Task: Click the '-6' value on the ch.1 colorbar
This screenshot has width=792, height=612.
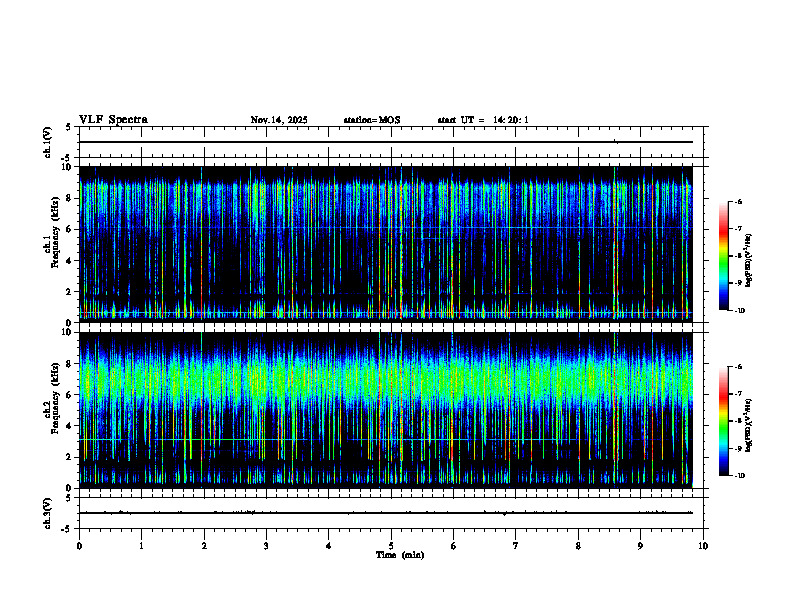Action: pos(737,201)
